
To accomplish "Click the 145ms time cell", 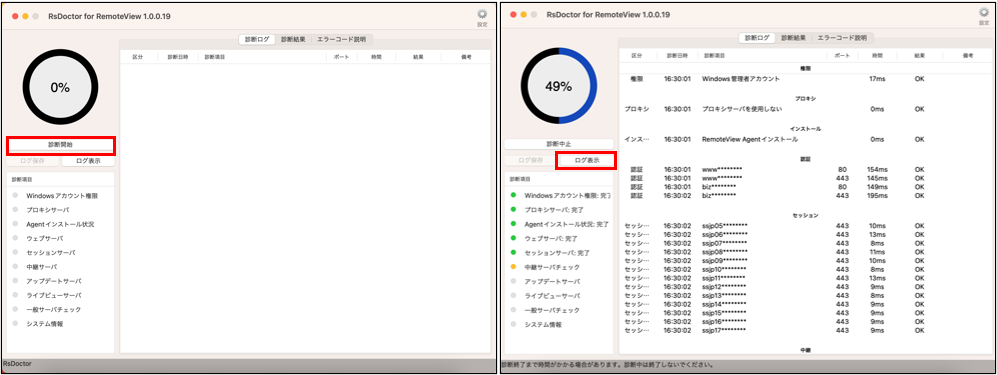I will [x=876, y=179].
